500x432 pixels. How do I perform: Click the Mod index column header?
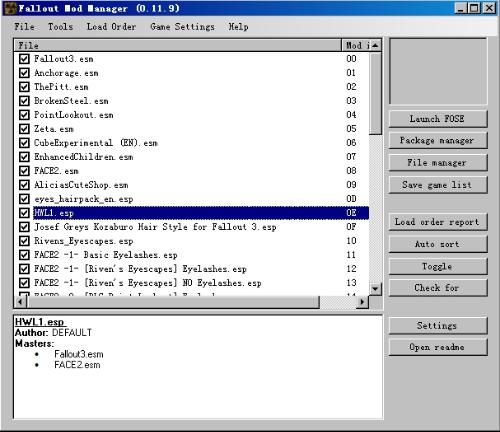pyautogui.click(x=356, y=45)
